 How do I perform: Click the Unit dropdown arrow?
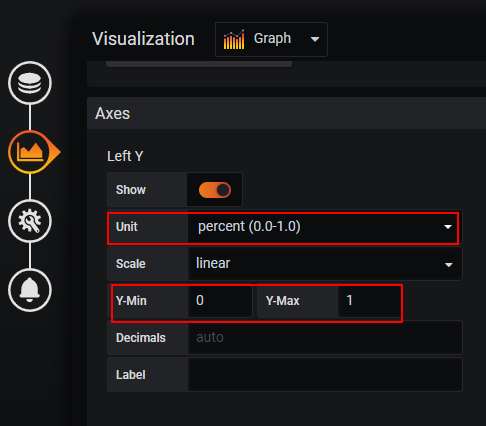tap(448, 227)
